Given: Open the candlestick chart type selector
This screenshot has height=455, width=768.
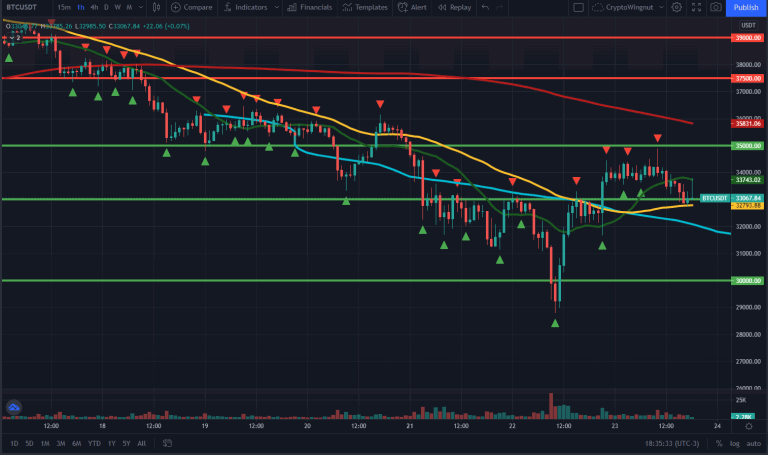Looking at the screenshot, I should pyautogui.click(x=156, y=7).
